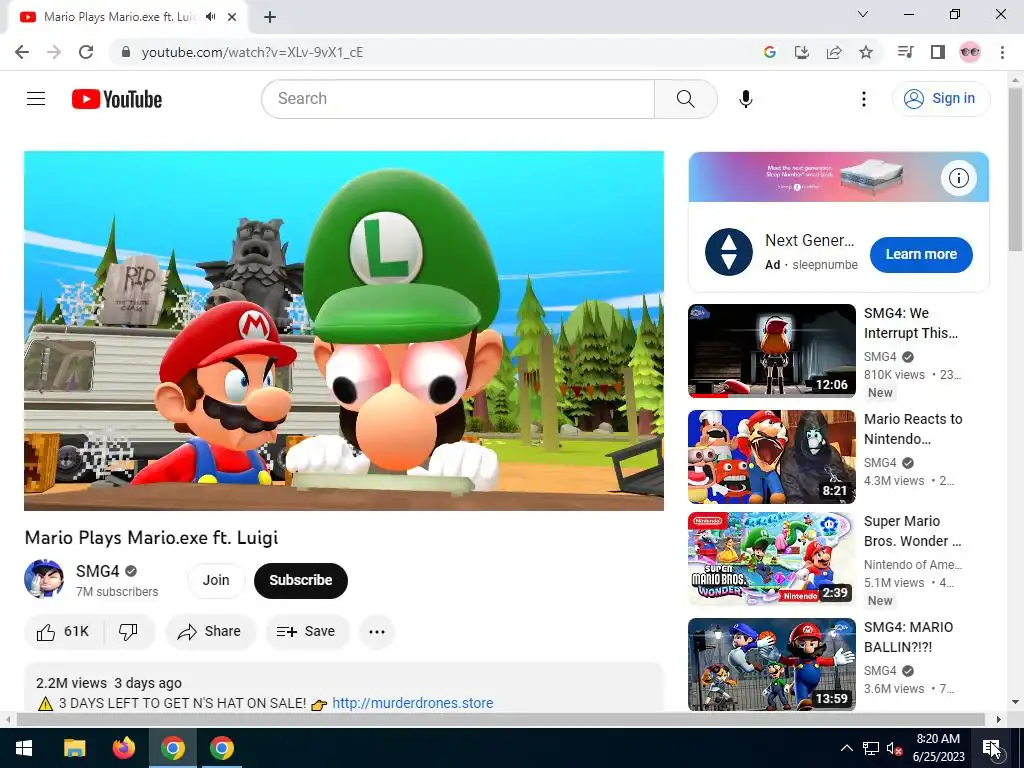This screenshot has height=768, width=1024.
Task: Share the video
Action: pyautogui.click(x=210, y=632)
